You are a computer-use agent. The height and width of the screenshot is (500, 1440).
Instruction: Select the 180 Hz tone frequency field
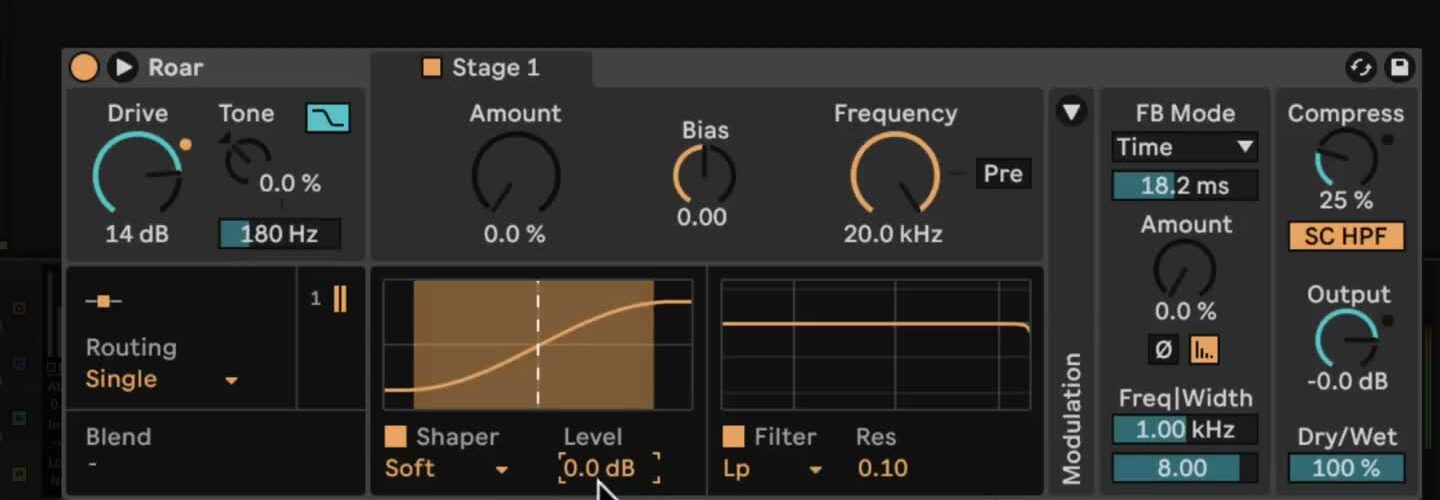(280, 234)
